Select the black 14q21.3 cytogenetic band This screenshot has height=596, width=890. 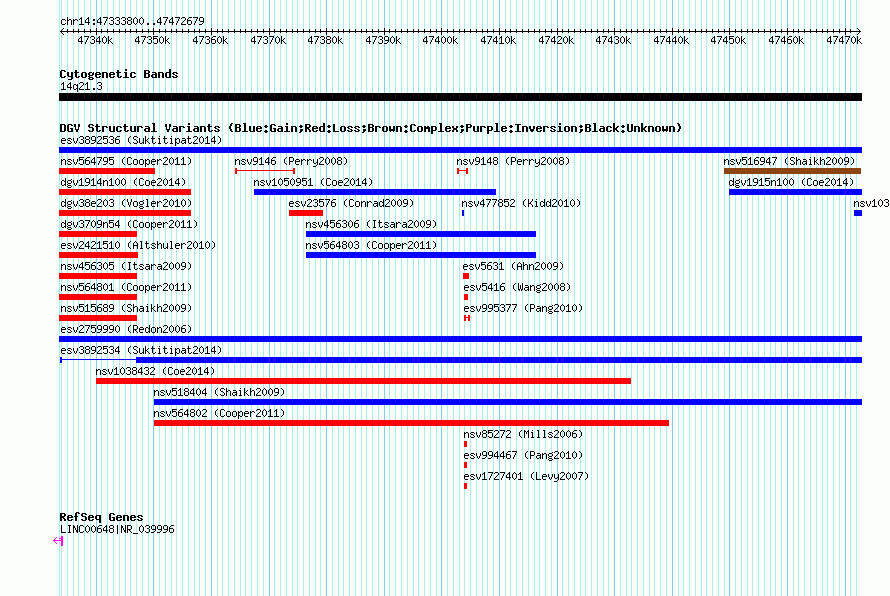460,97
